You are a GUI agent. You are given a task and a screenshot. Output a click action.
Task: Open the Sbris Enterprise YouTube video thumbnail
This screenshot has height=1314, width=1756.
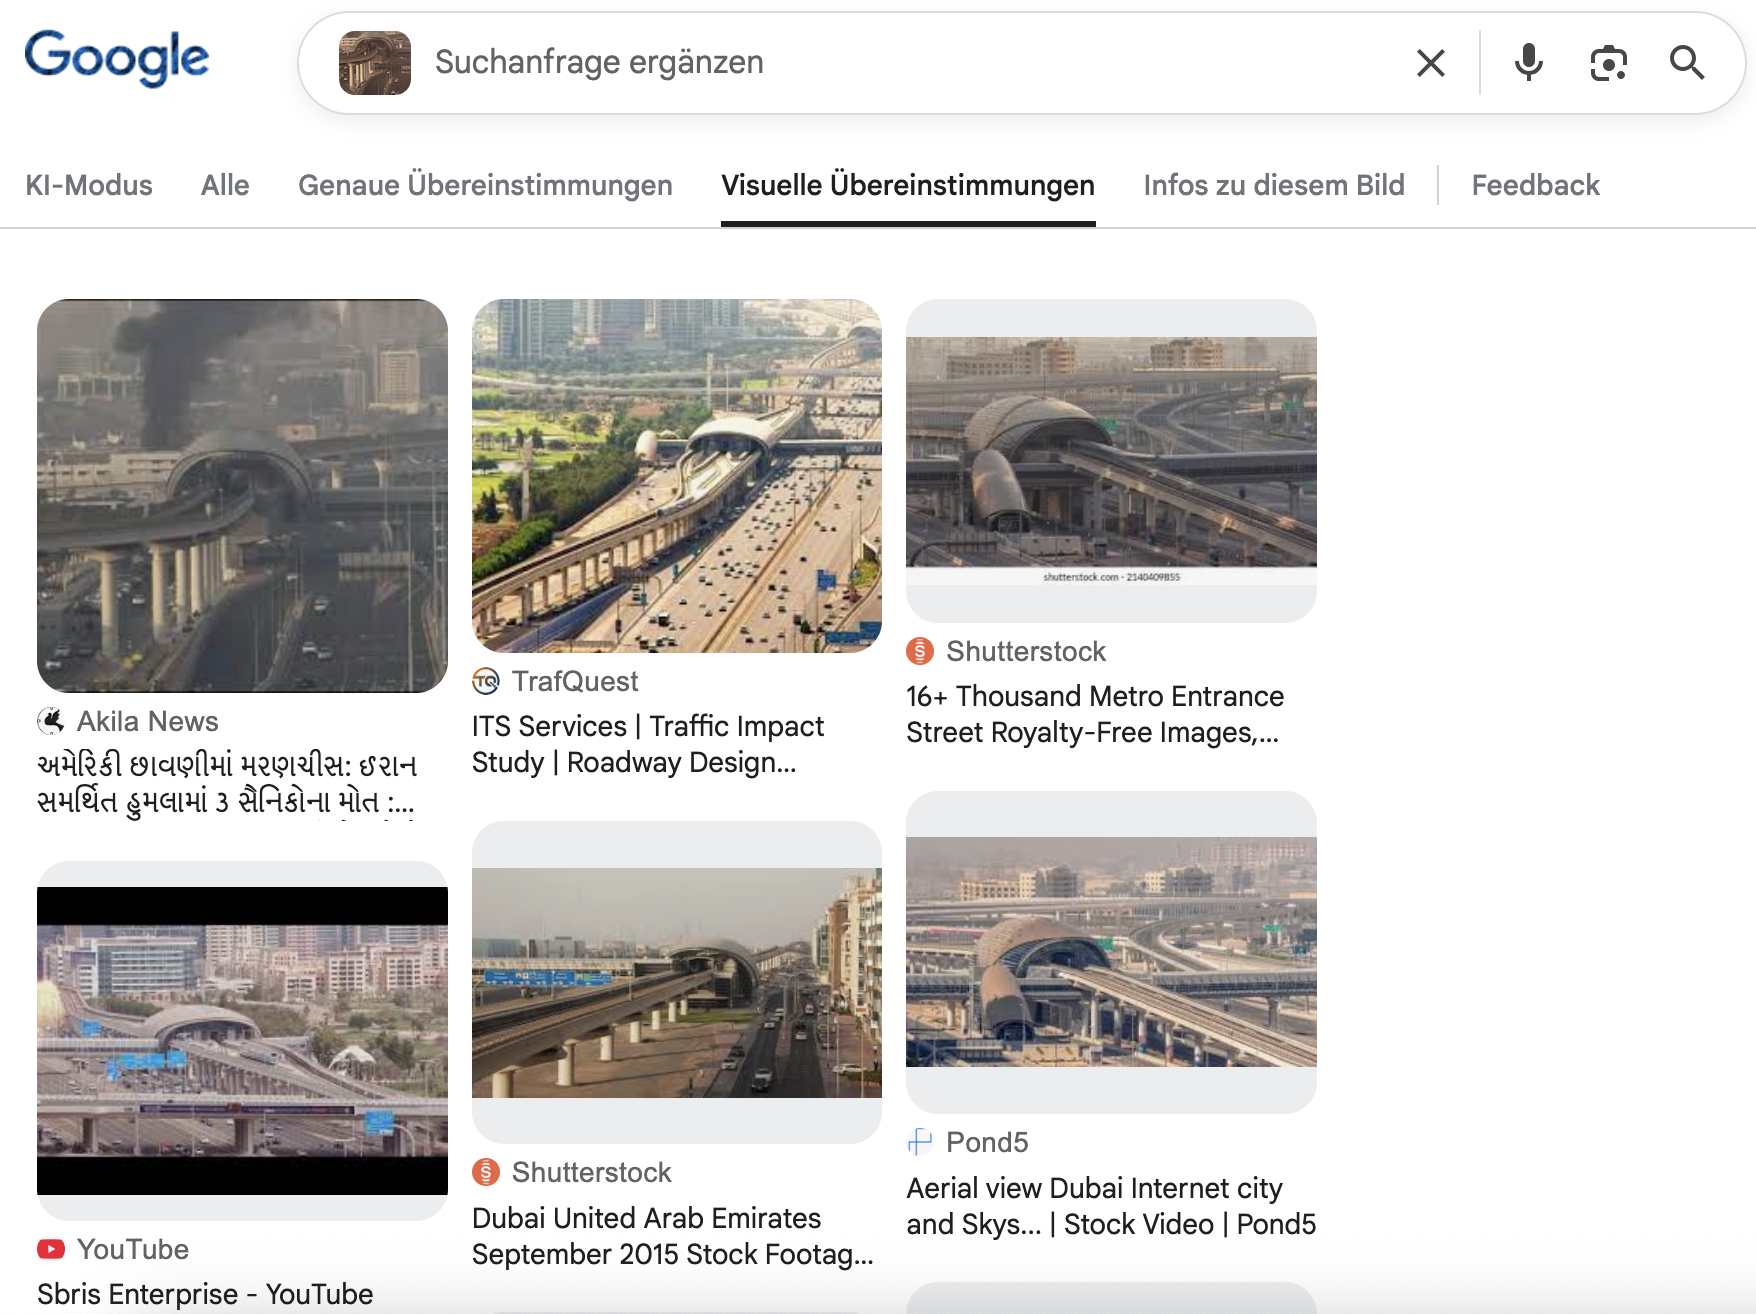click(x=242, y=1040)
